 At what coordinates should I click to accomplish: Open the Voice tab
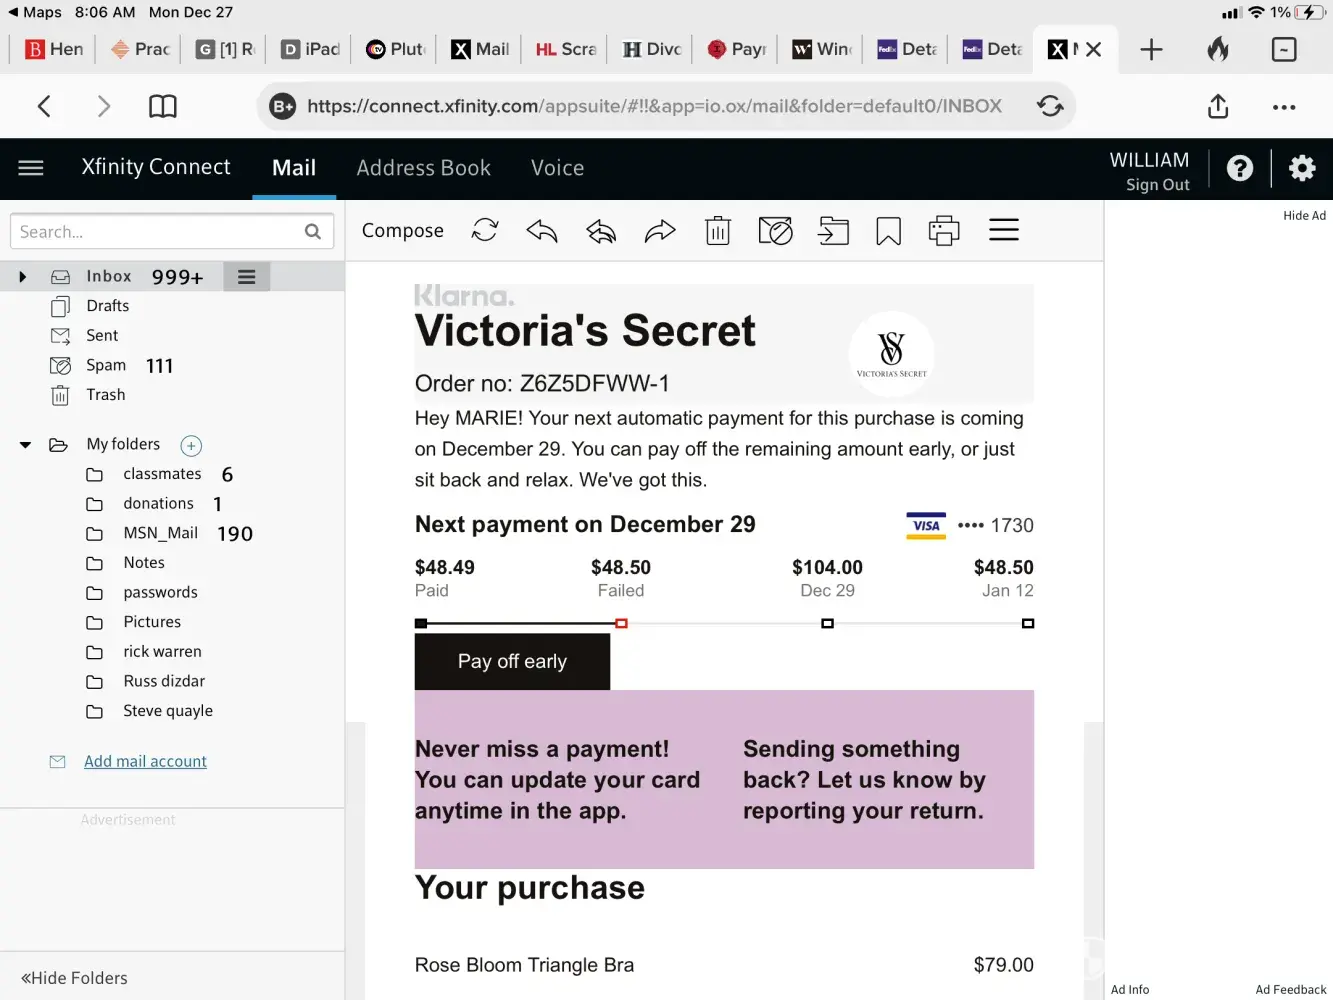[x=557, y=168]
